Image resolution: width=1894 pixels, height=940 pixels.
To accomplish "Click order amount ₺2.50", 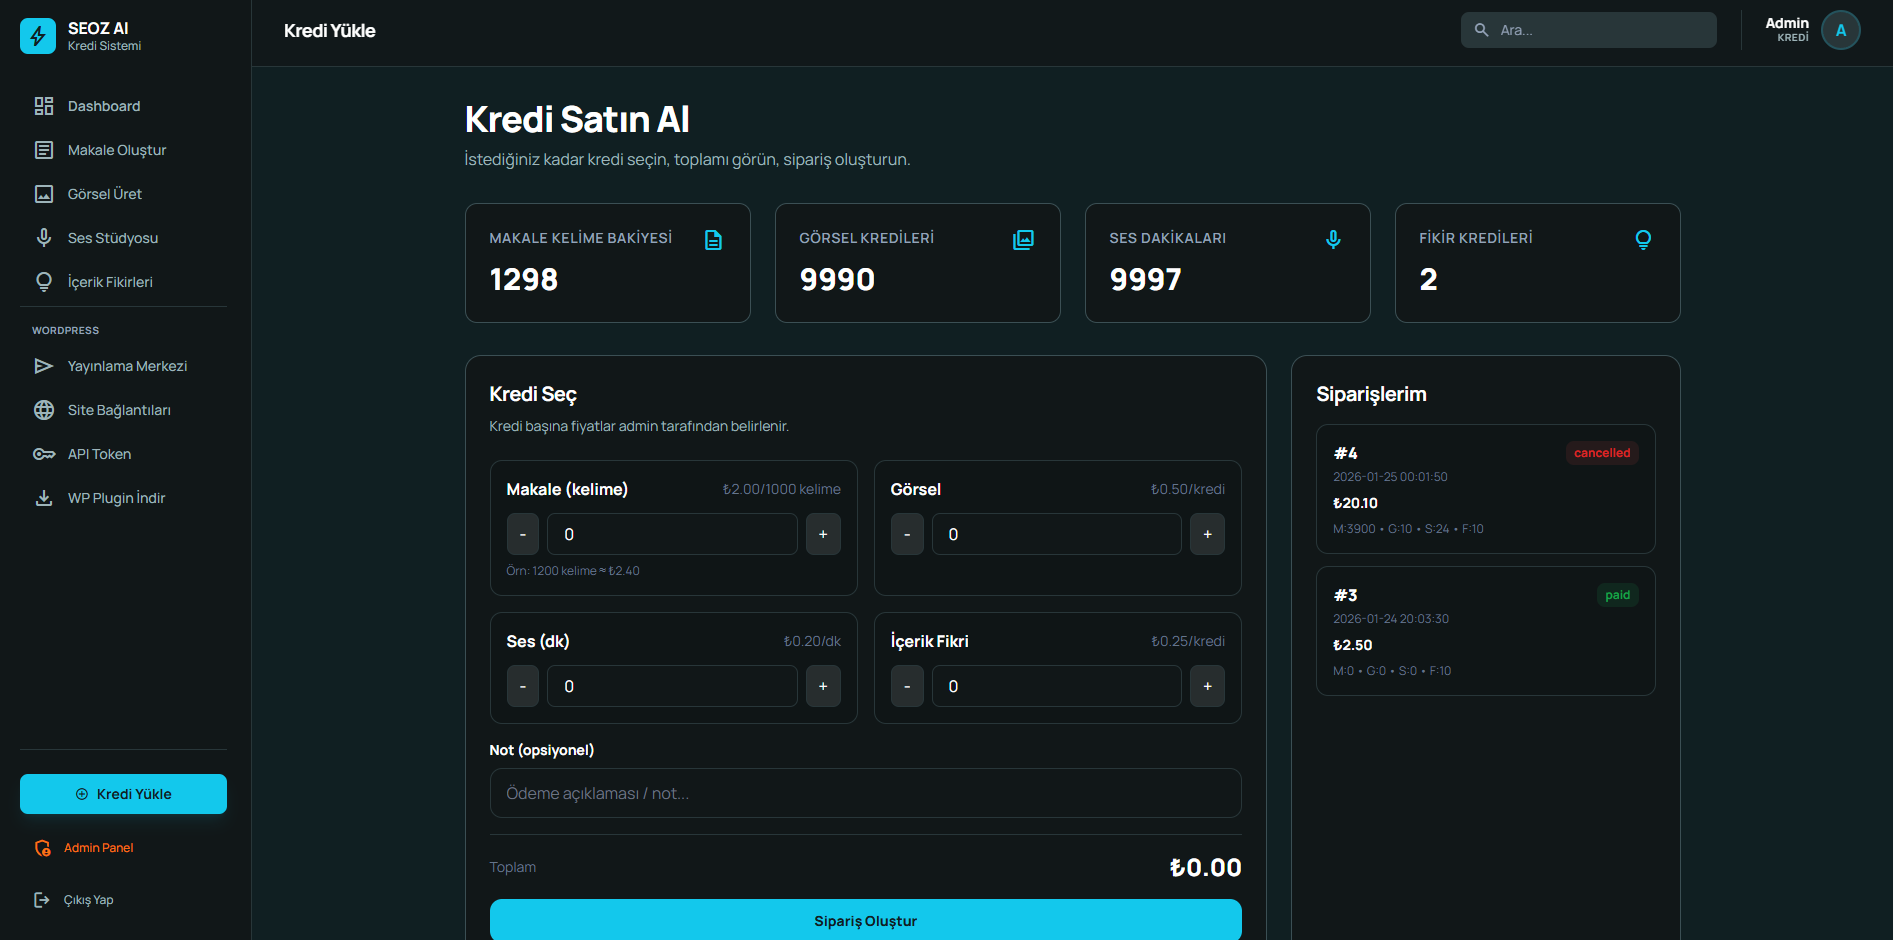I will [x=1352, y=645].
